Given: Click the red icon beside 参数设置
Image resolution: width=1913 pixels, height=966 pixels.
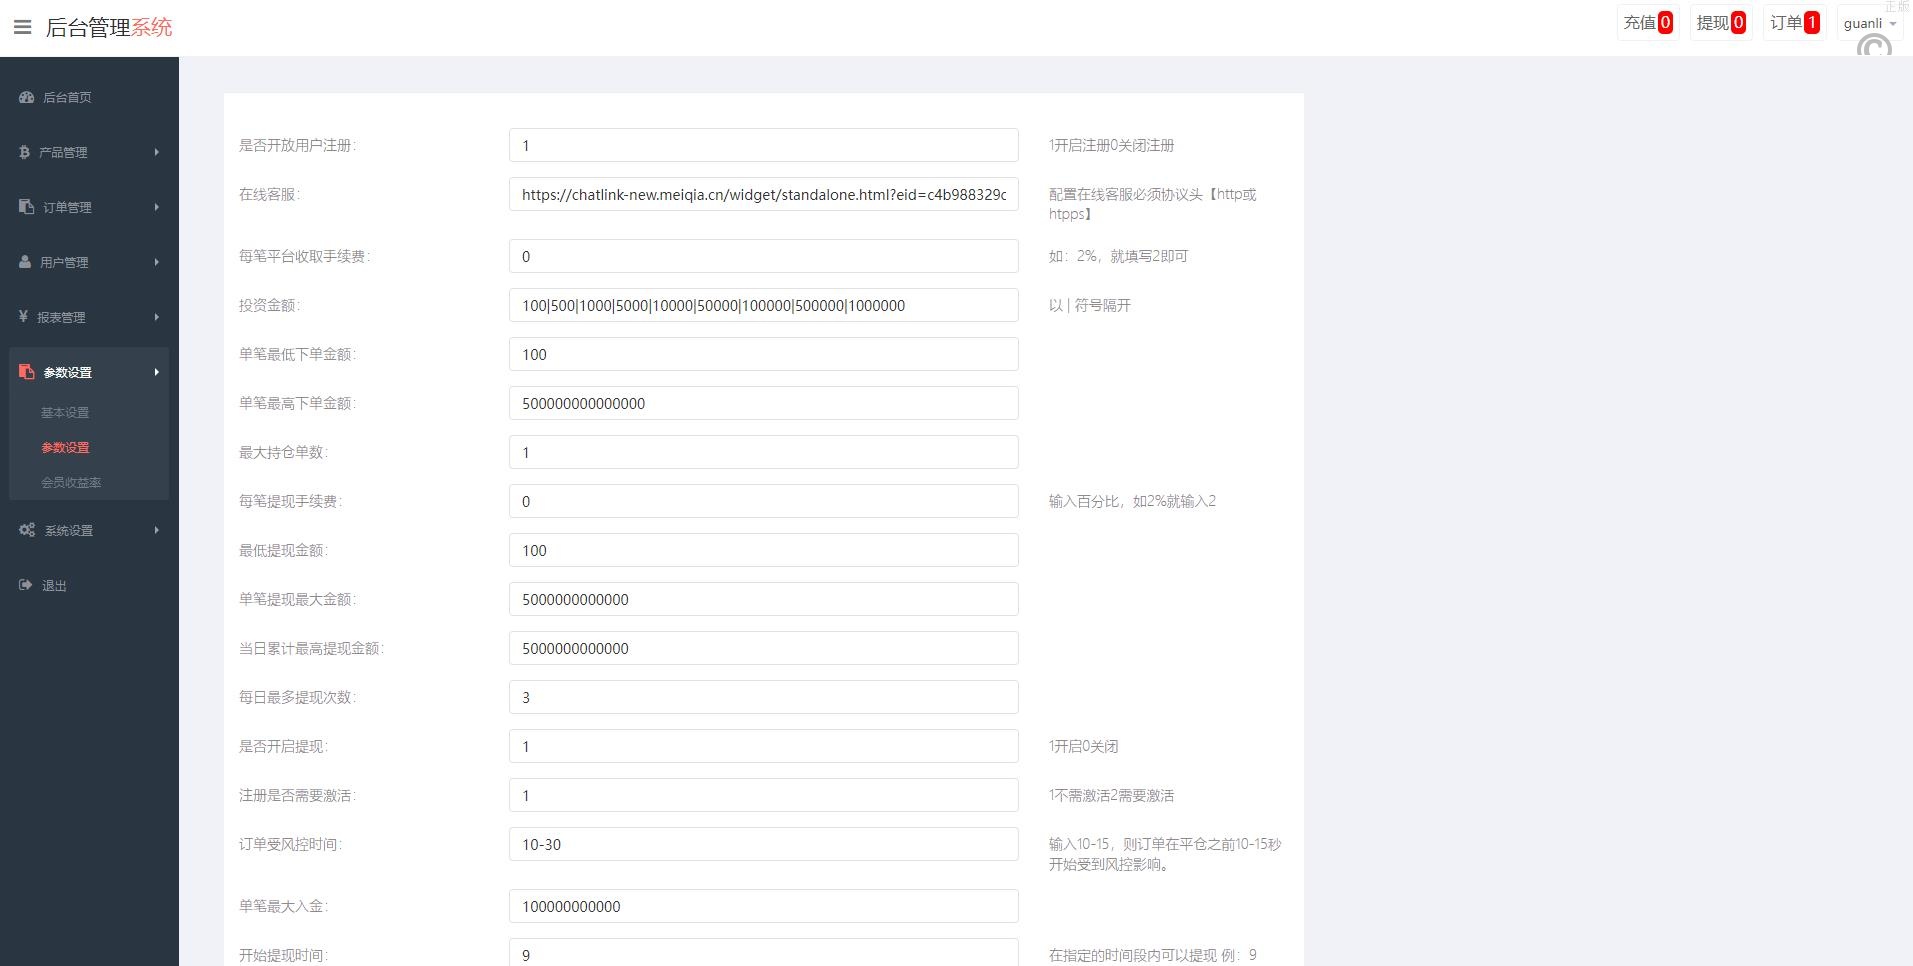Looking at the screenshot, I should [x=27, y=372].
